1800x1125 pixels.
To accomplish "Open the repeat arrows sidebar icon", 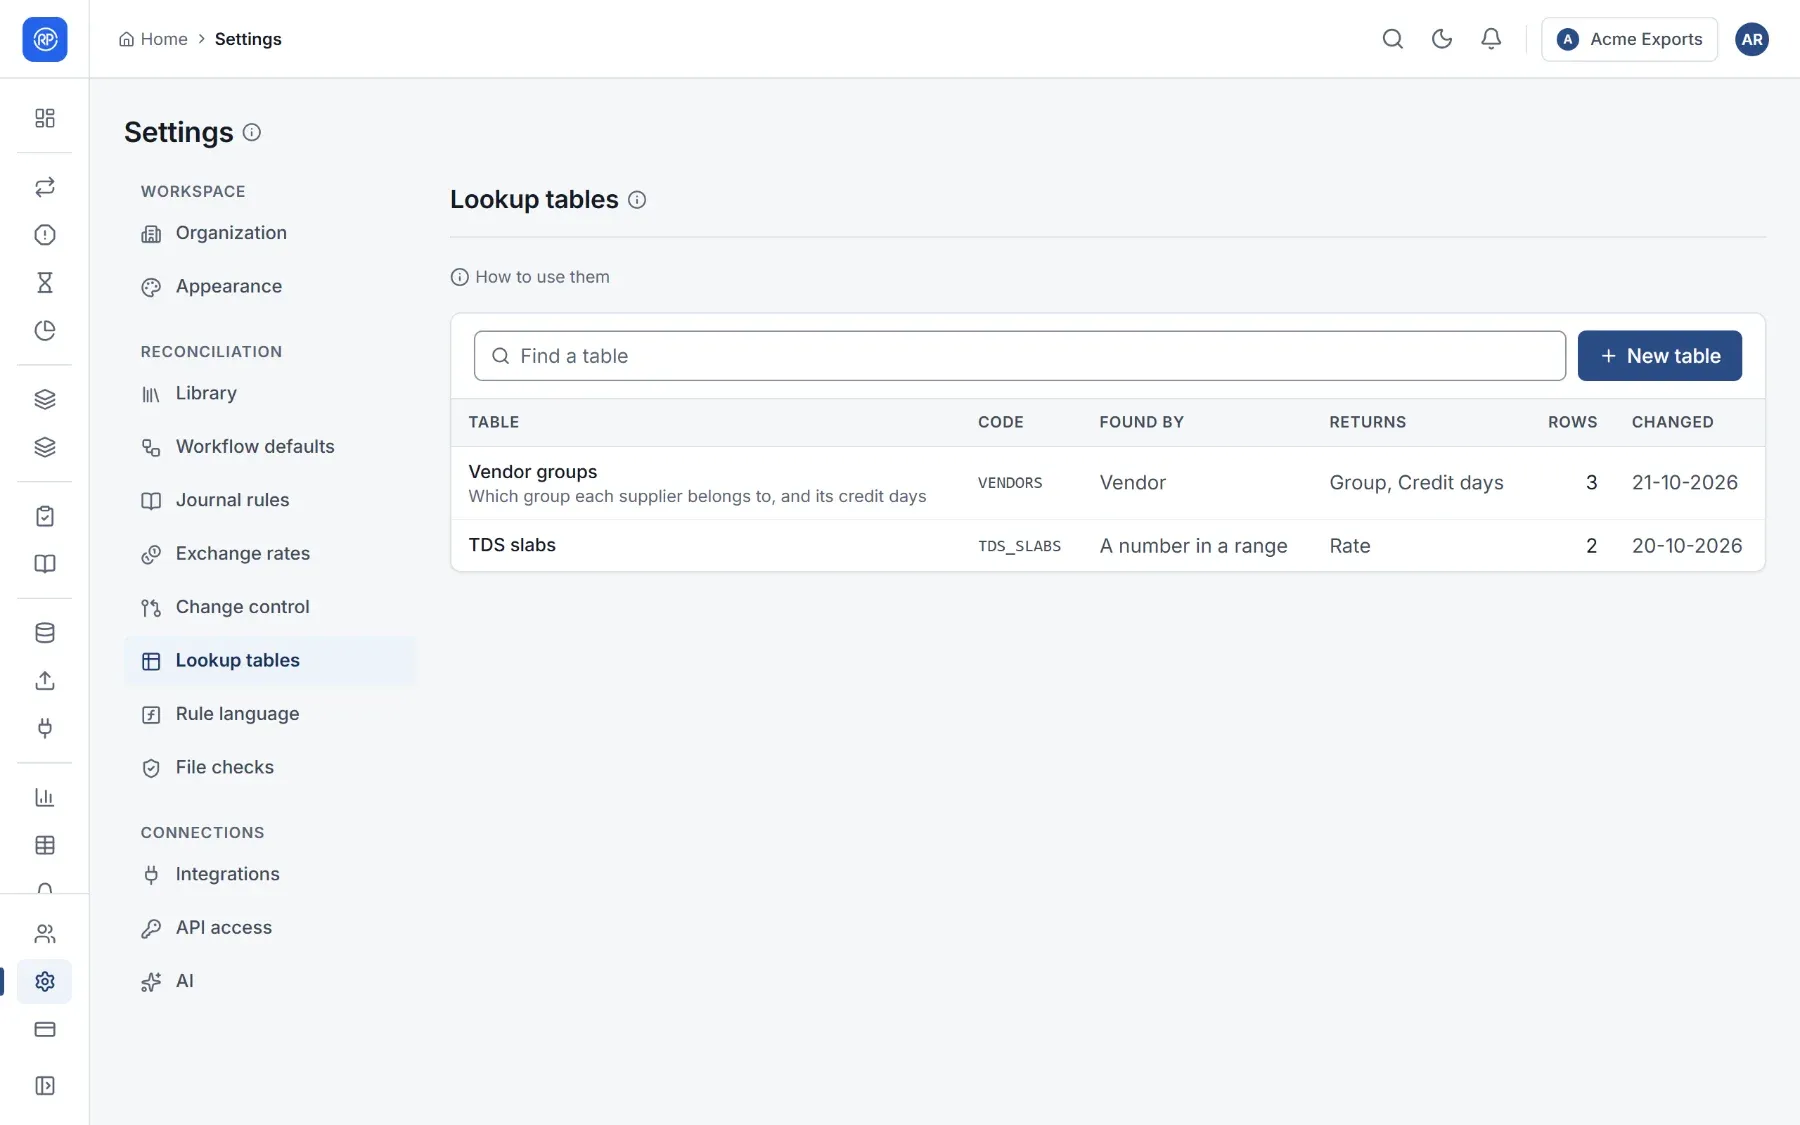I will pos(45,187).
